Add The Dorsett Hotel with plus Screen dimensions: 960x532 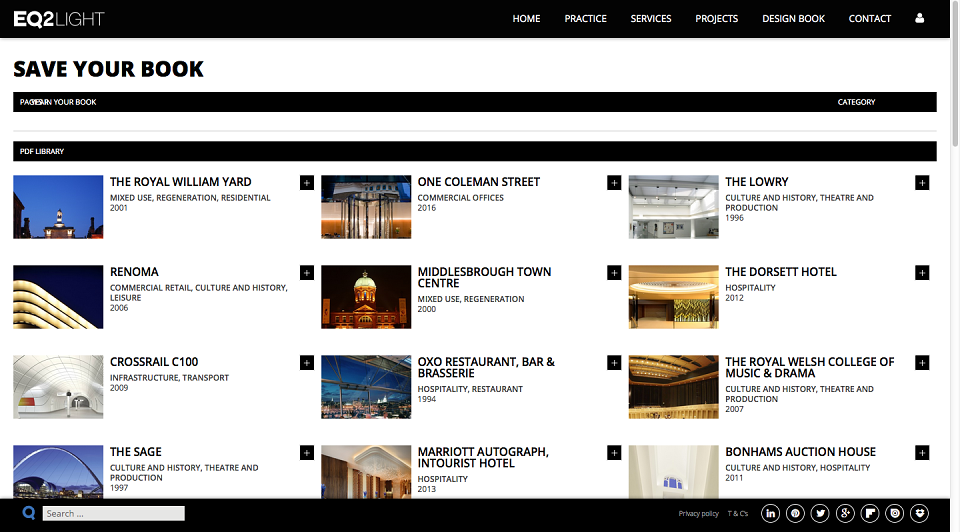(922, 272)
